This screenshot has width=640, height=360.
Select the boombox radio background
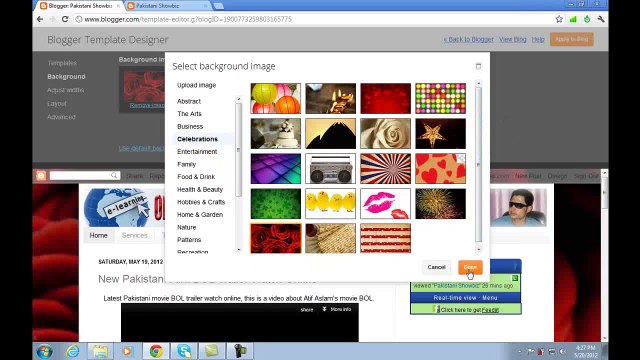tap(331, 169)
